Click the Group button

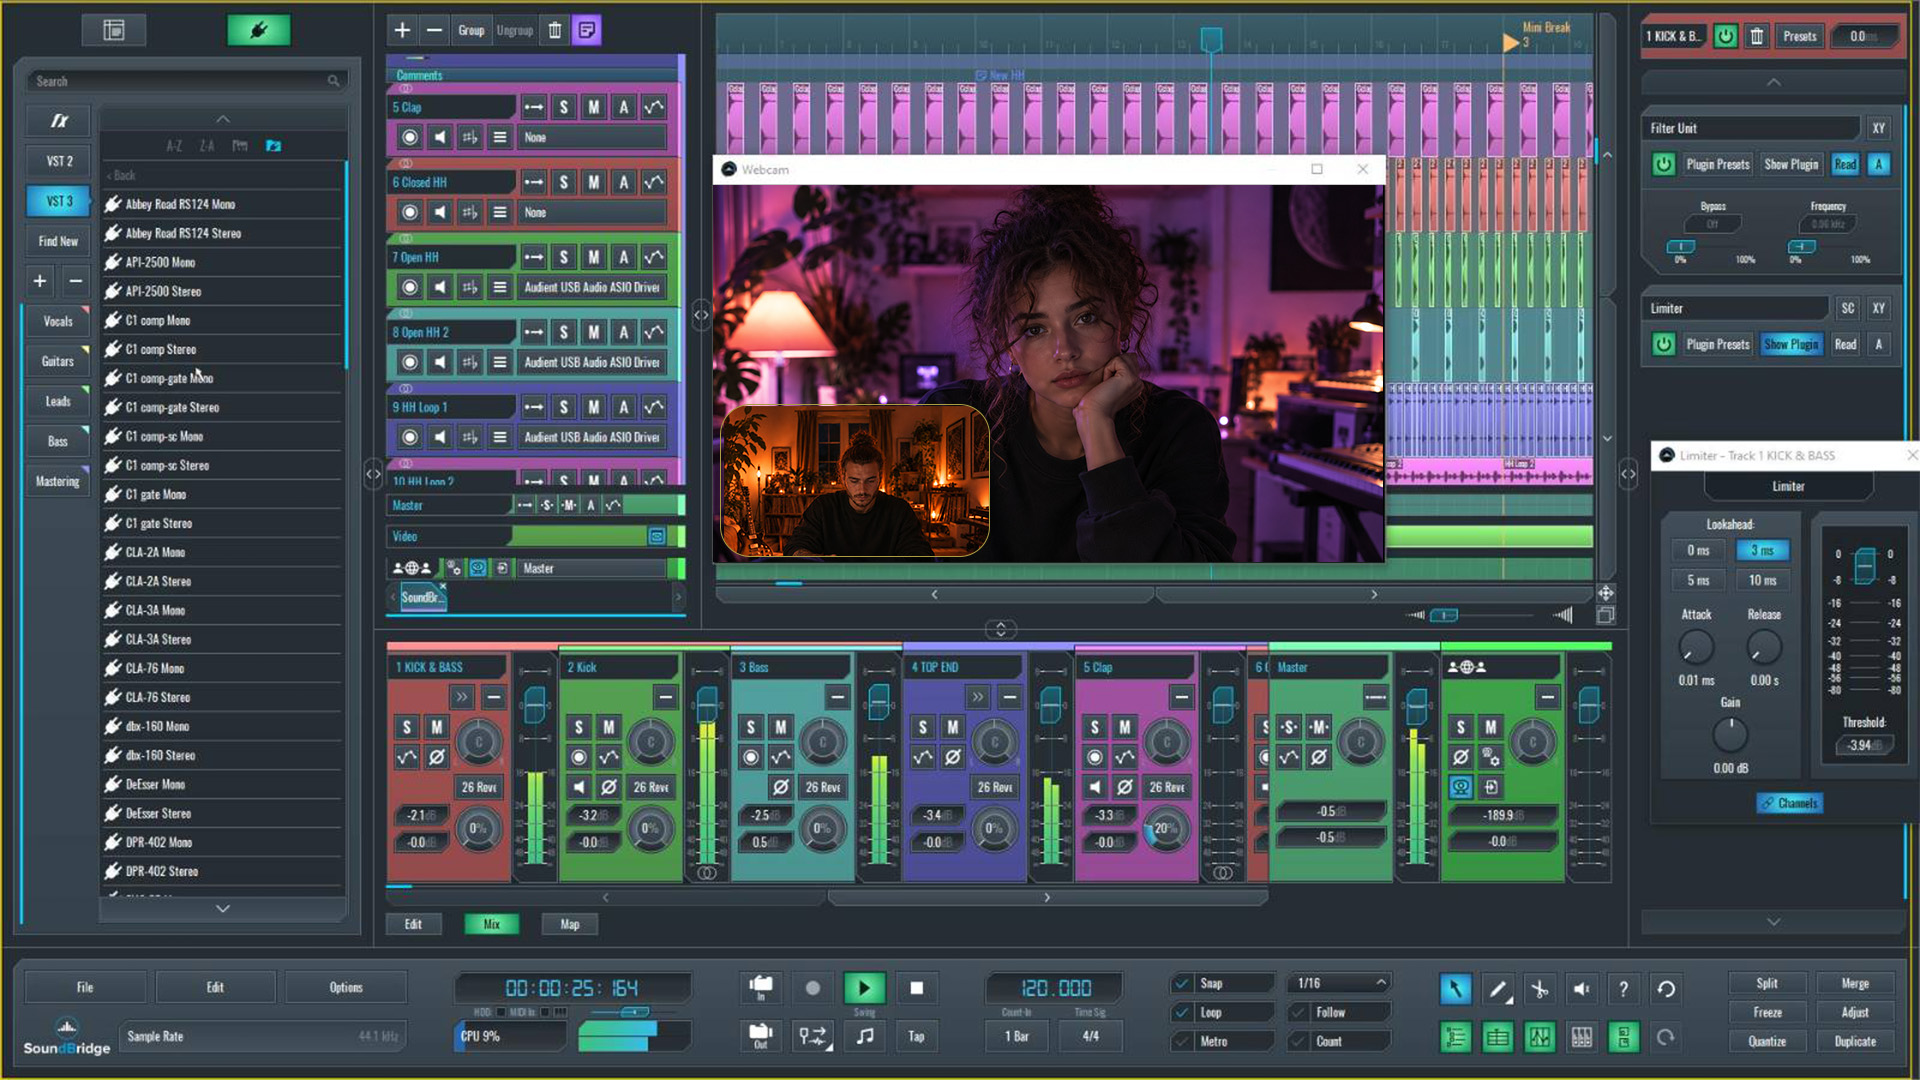pyautogui.click(x=471, y=30)
